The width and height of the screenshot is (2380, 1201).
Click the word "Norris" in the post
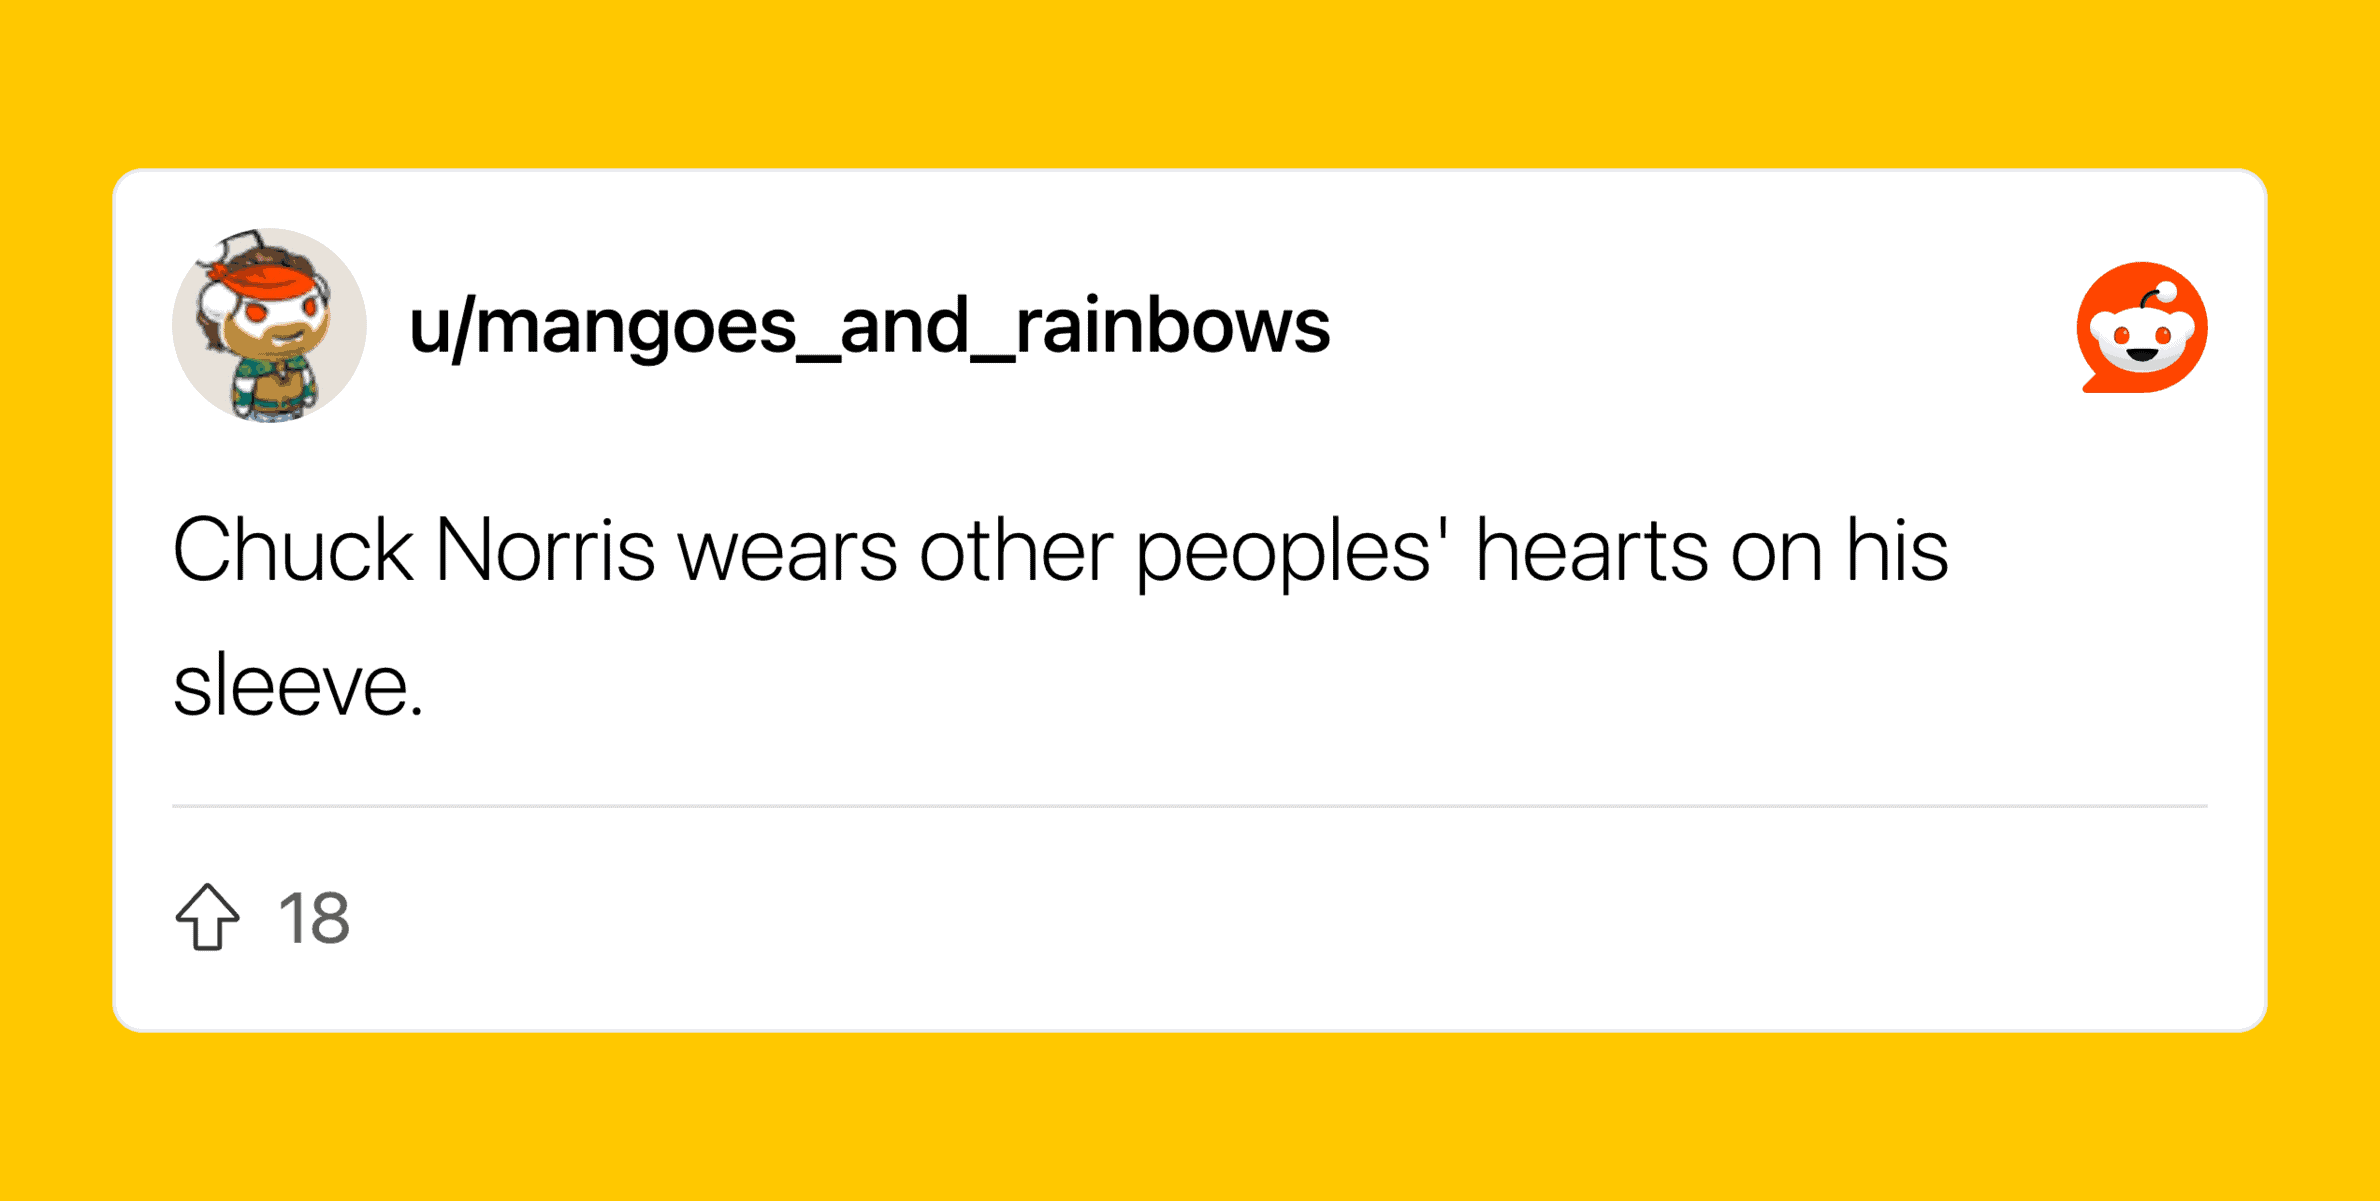point(545,551)
